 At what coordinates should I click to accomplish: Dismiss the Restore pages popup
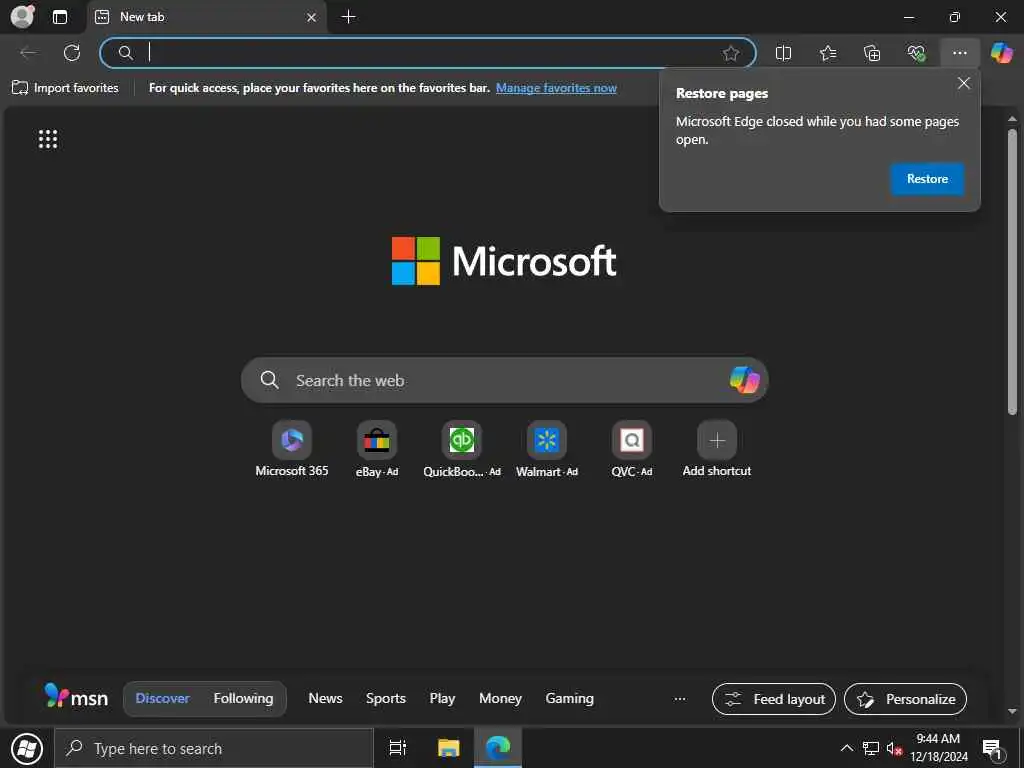tap(963, 83)
